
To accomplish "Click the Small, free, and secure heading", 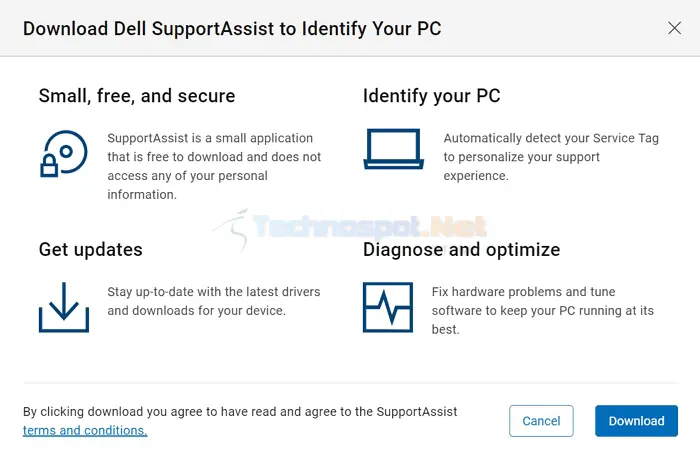I will tap(137, 96).
